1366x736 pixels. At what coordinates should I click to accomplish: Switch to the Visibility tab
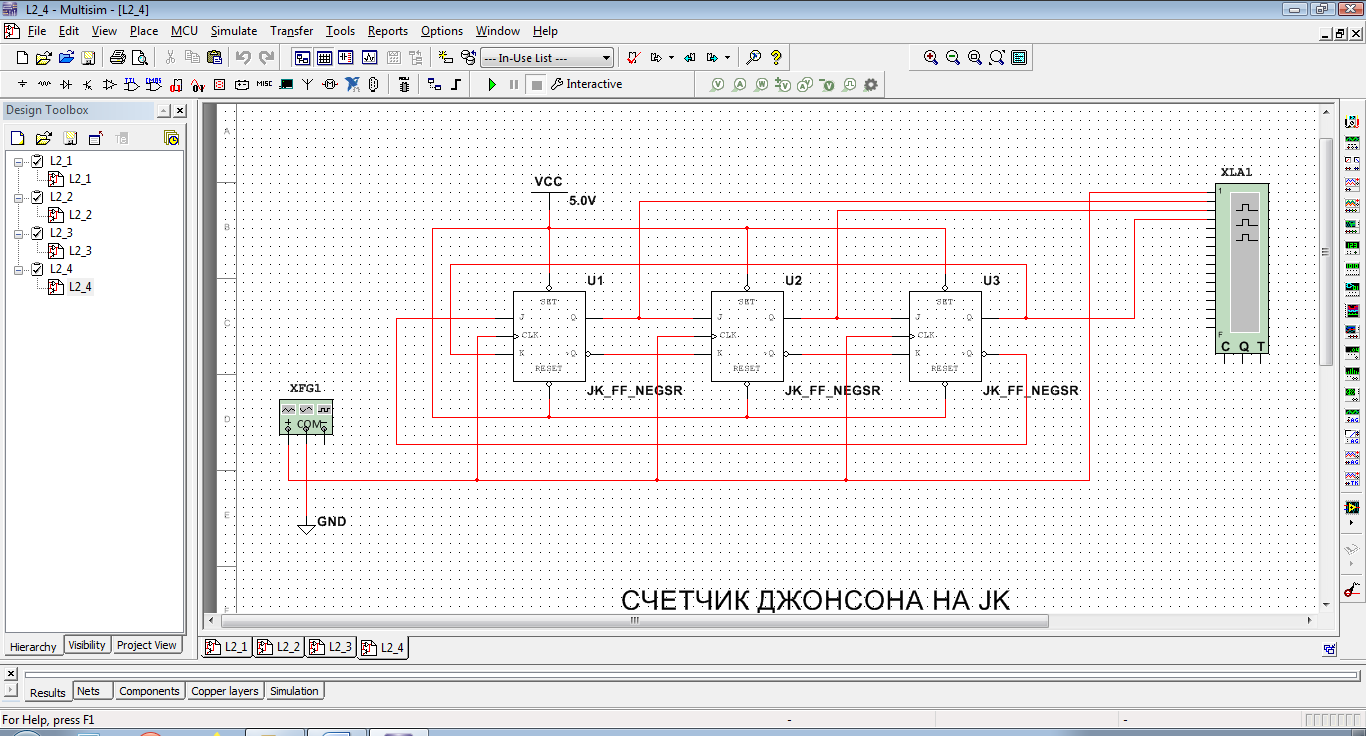pos(87,645)
